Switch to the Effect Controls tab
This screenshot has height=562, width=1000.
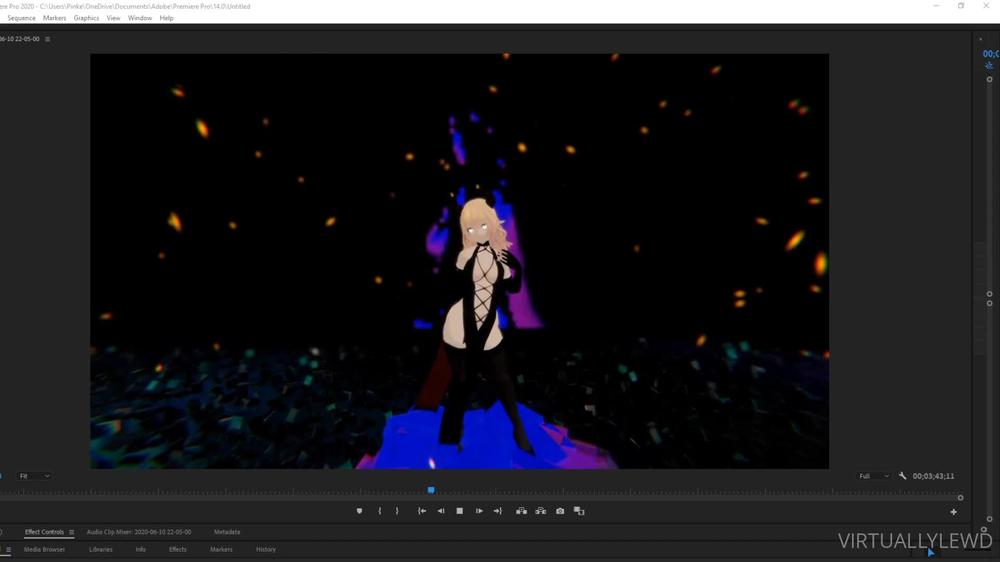click(44, 532)
